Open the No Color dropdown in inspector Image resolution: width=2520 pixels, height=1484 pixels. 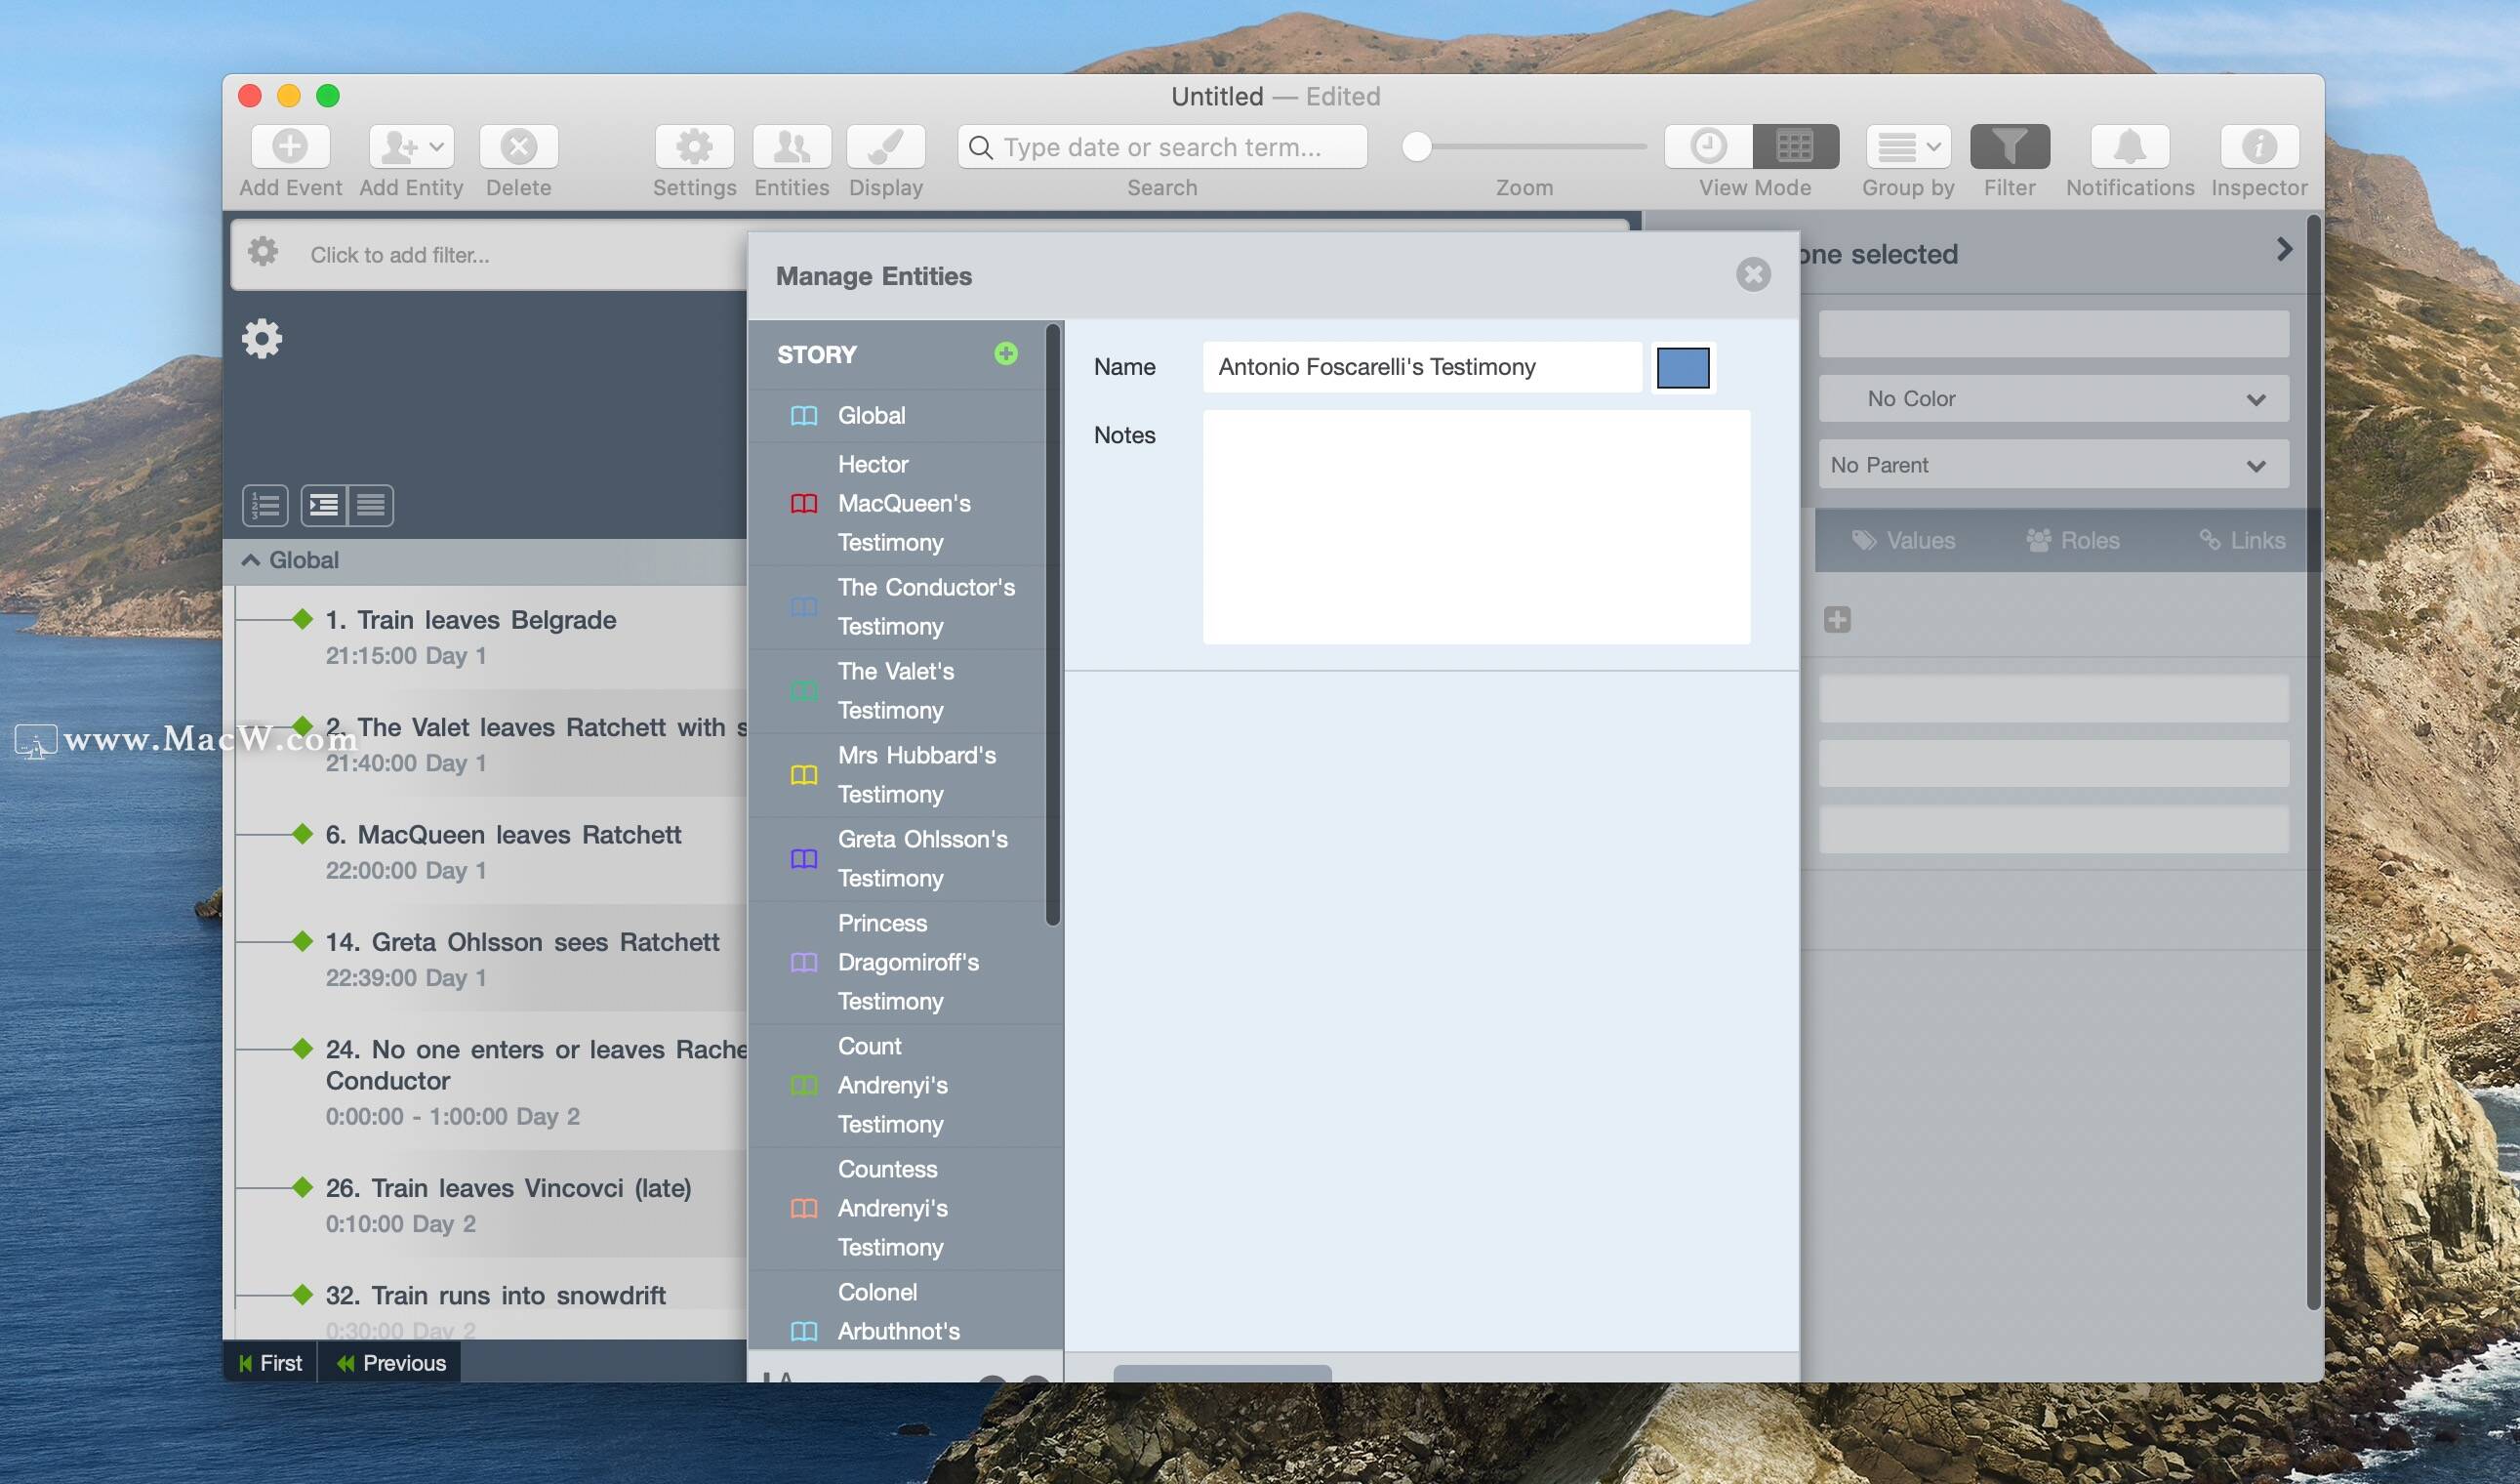coord(2054,399)
